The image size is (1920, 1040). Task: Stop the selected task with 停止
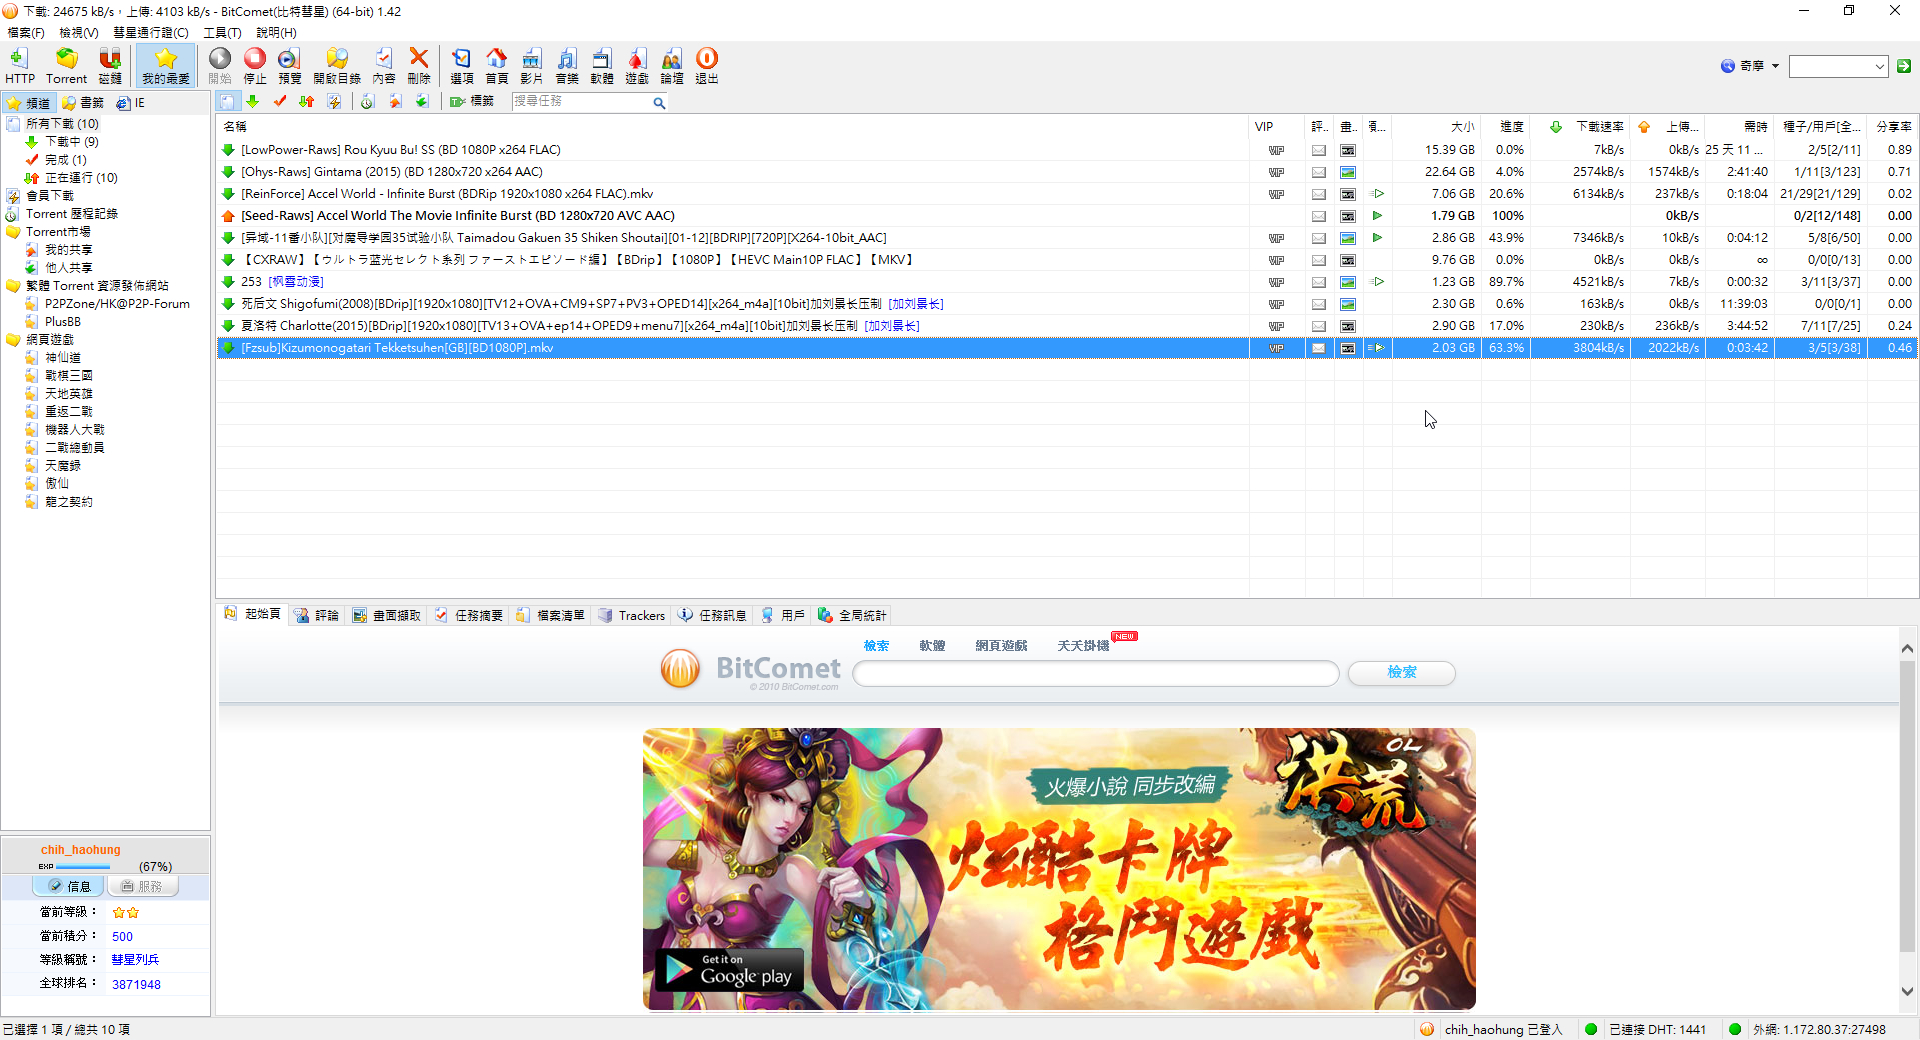255,66
